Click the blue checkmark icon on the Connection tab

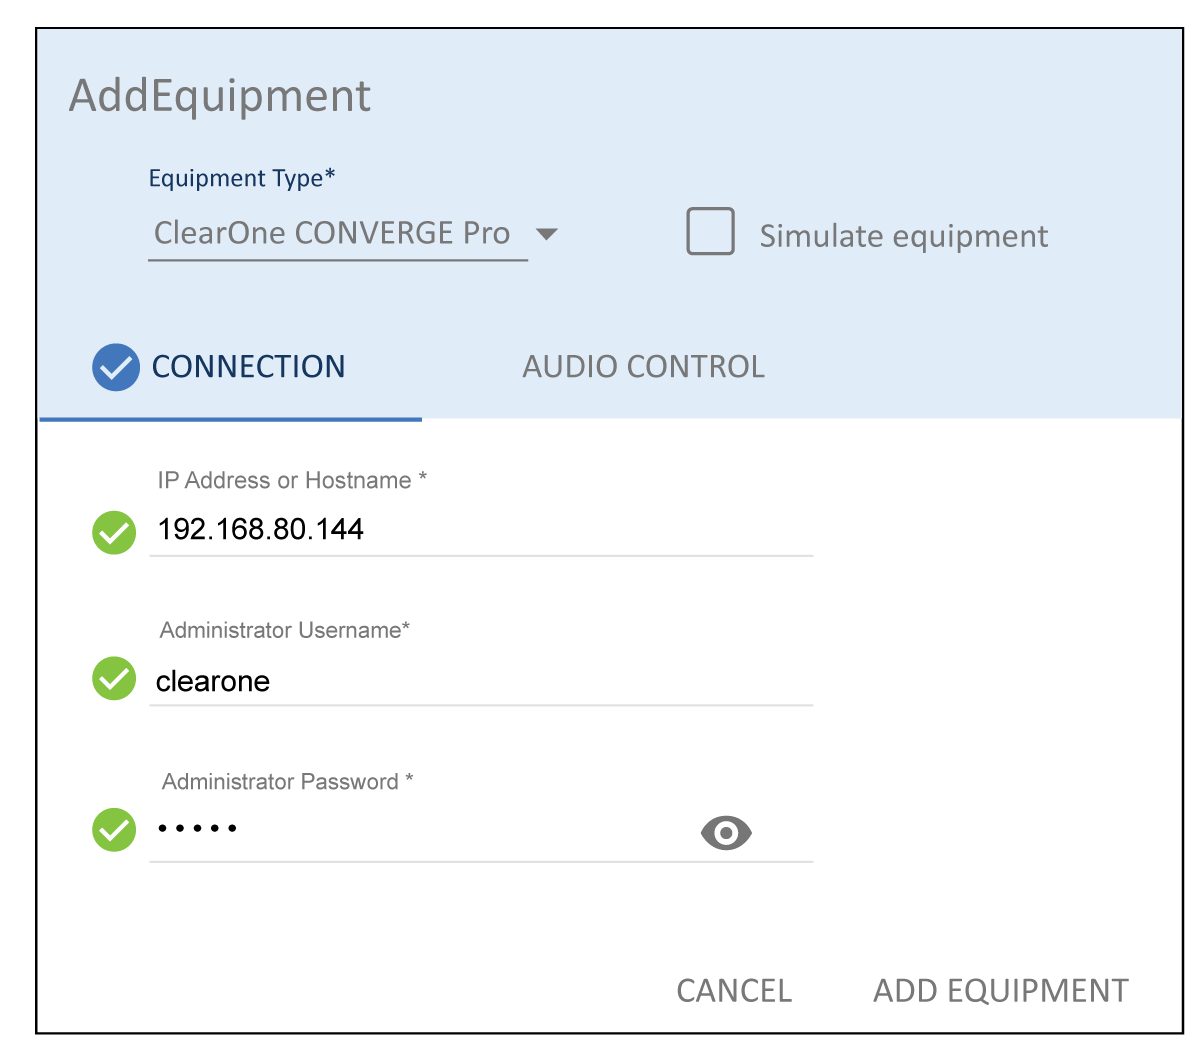point(116,367)
